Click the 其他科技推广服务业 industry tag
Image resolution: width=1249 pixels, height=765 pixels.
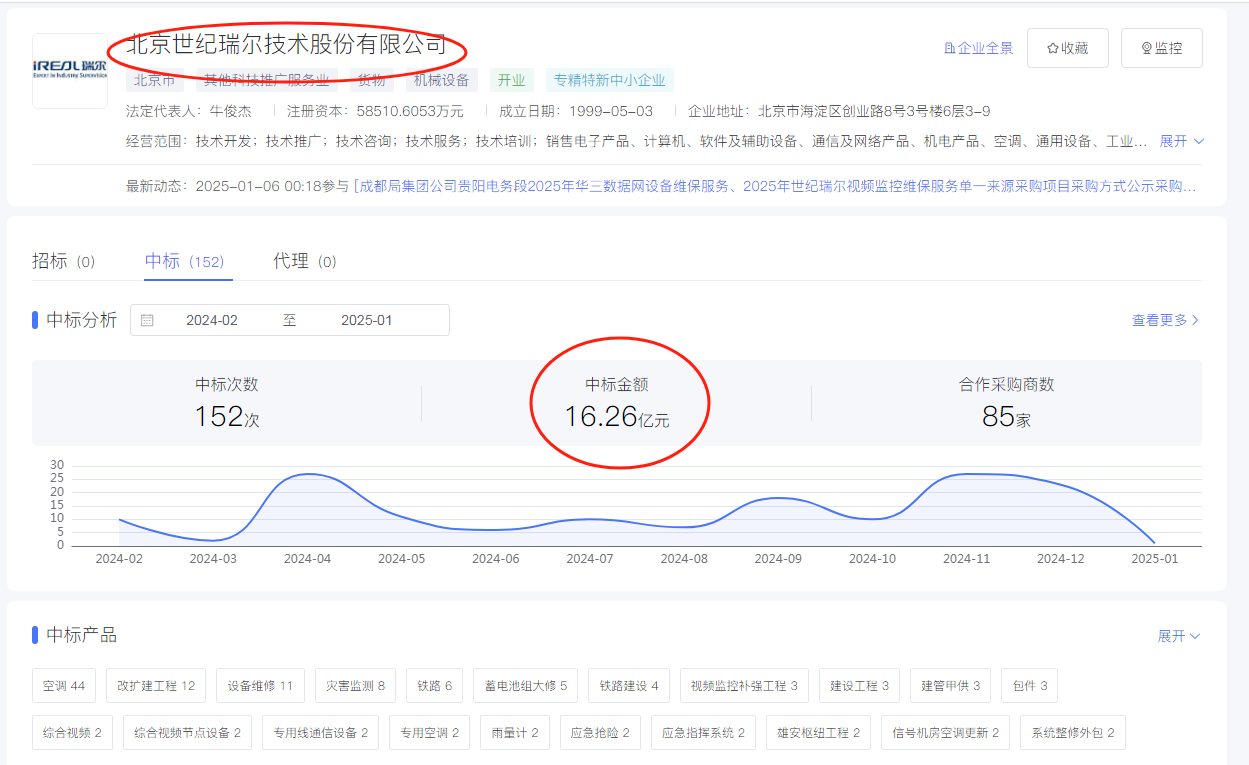tap(267, 80)
